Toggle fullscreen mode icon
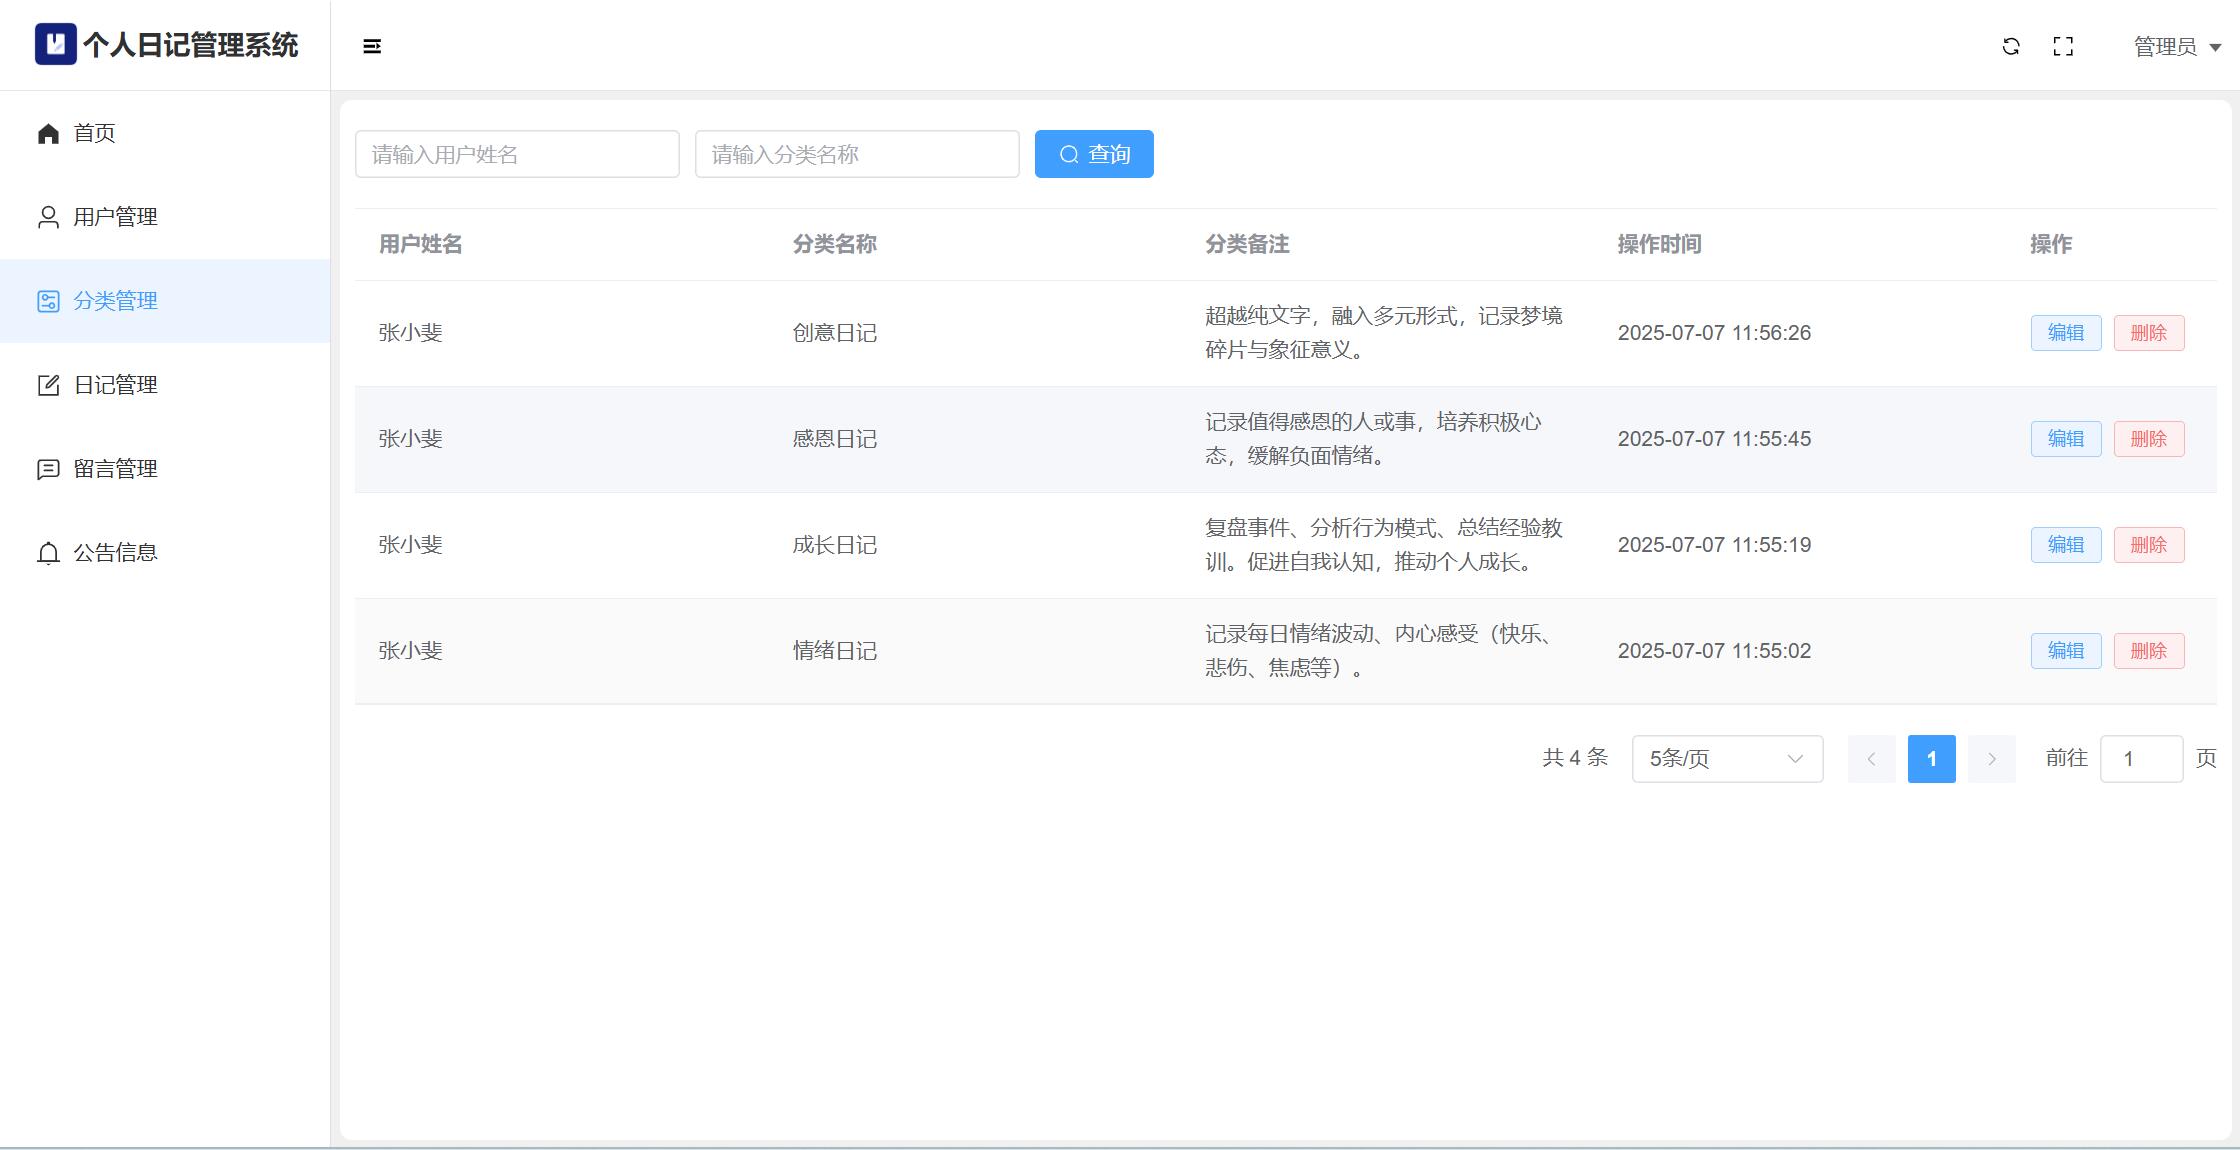The width and height of the screenshot is (2240, 1150). [2063, 46]
